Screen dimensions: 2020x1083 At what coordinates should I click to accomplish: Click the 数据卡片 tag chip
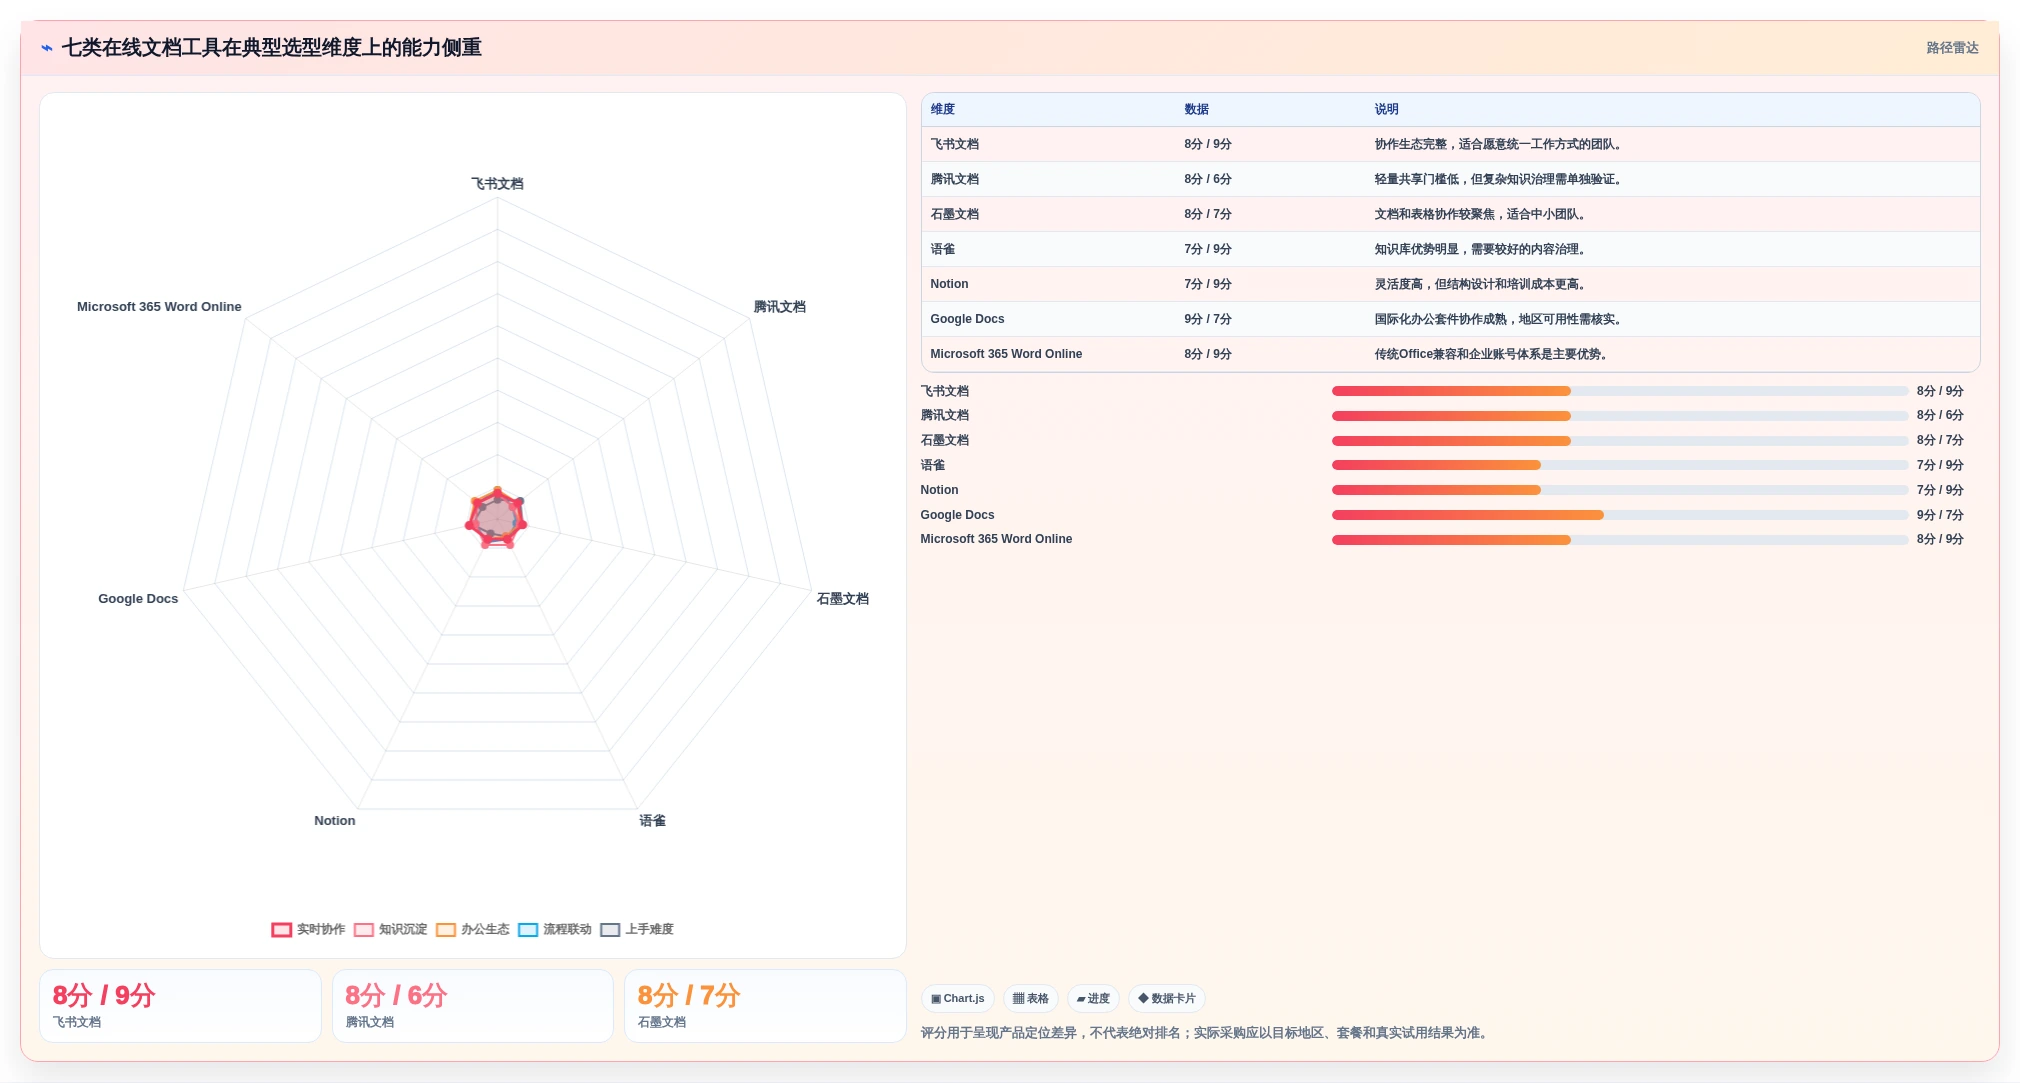[1166, 998]
